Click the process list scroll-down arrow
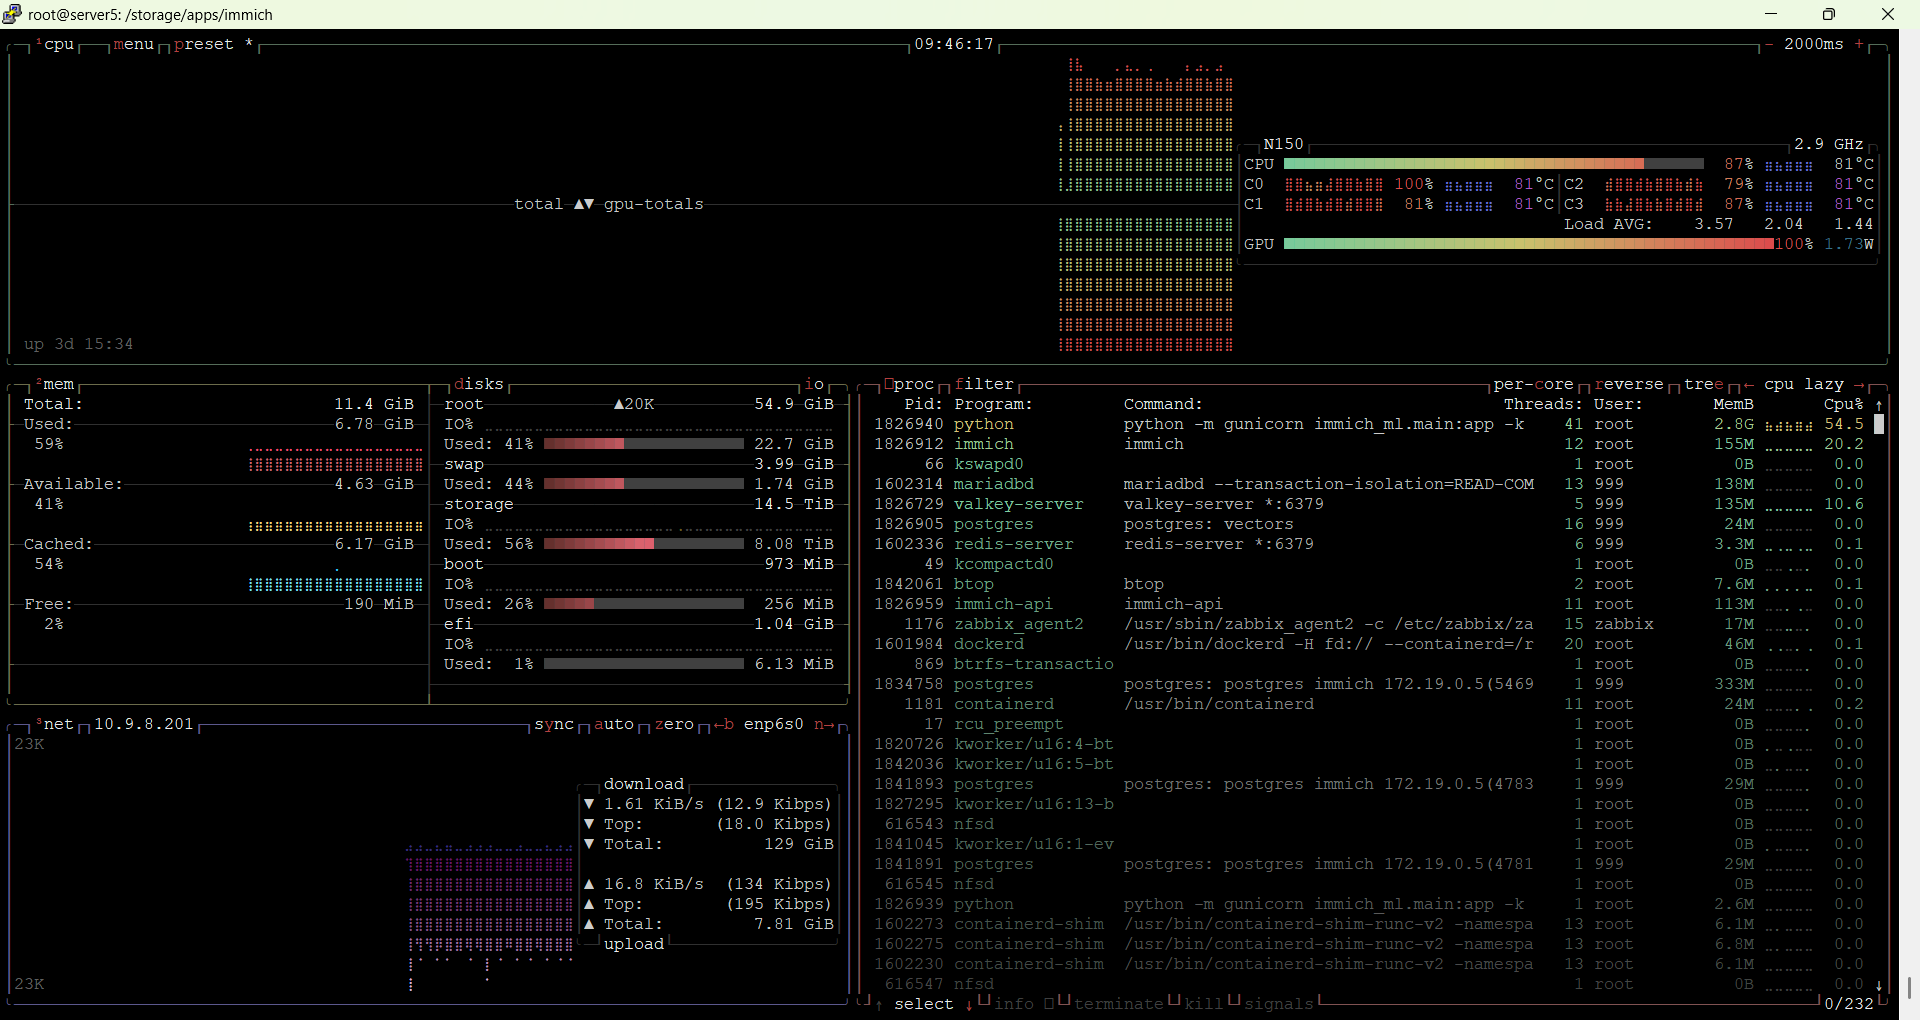 1879,985
